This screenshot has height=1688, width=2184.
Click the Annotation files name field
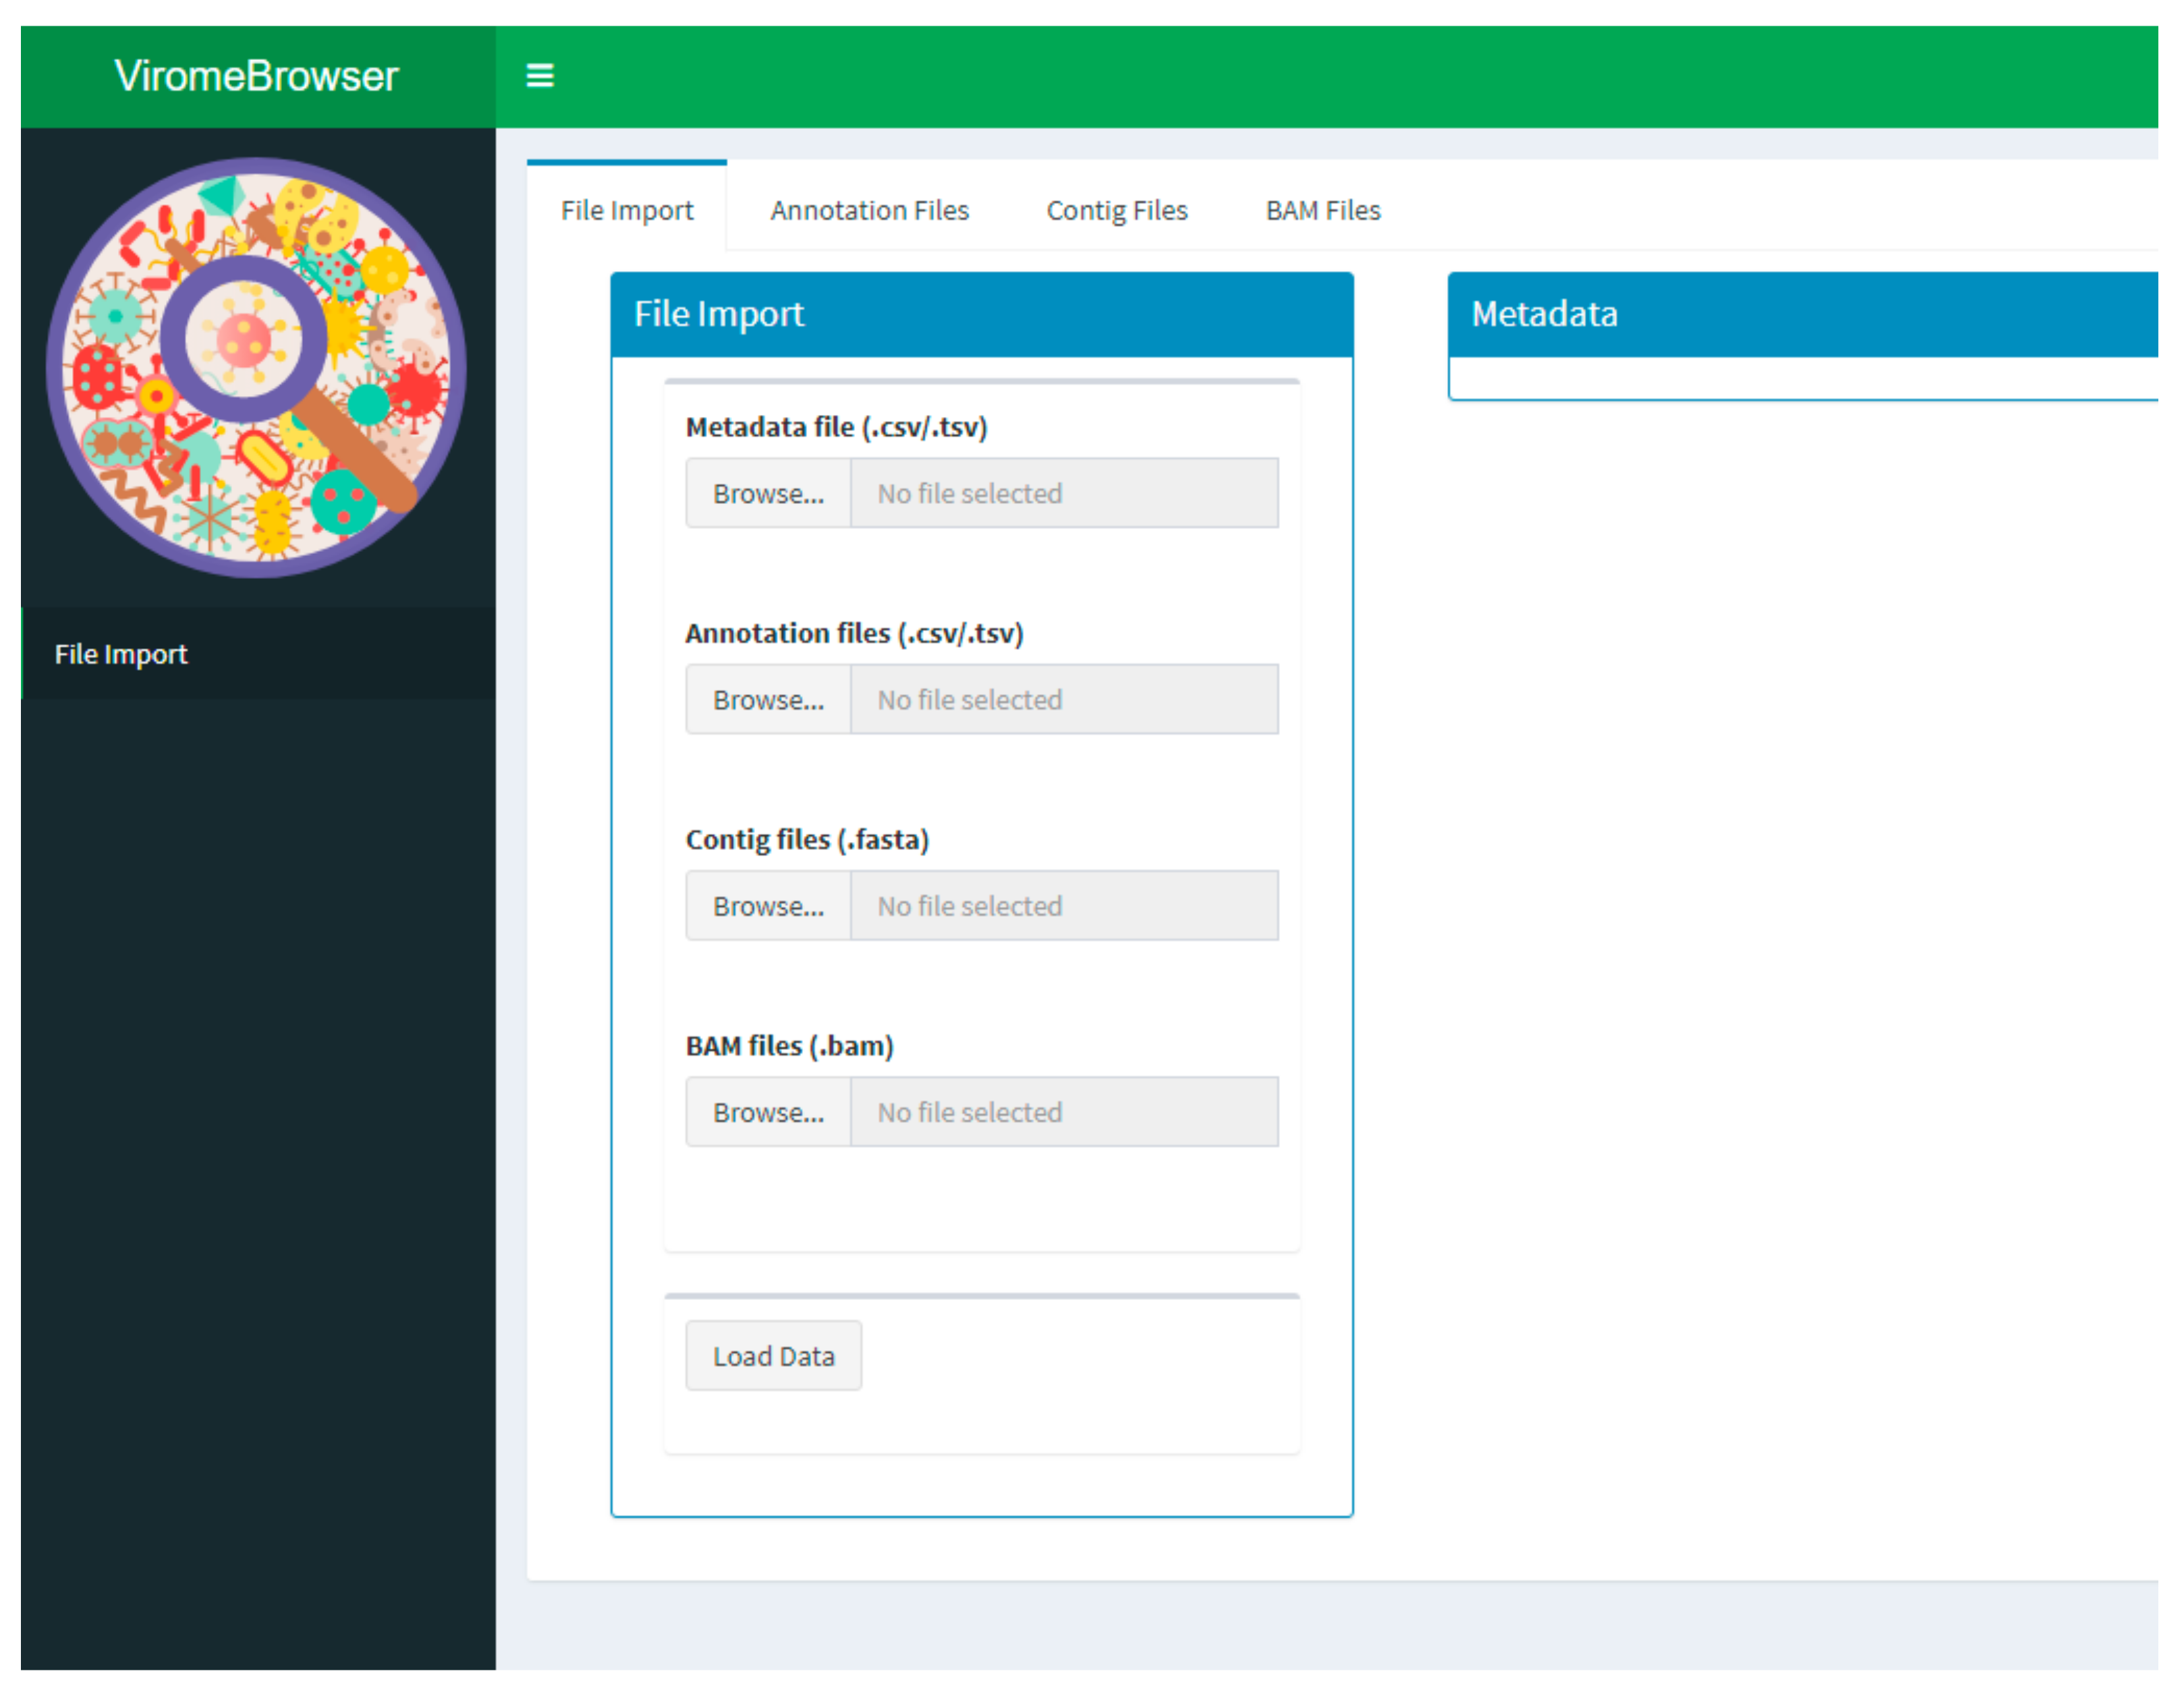[x=1063, y=699]
